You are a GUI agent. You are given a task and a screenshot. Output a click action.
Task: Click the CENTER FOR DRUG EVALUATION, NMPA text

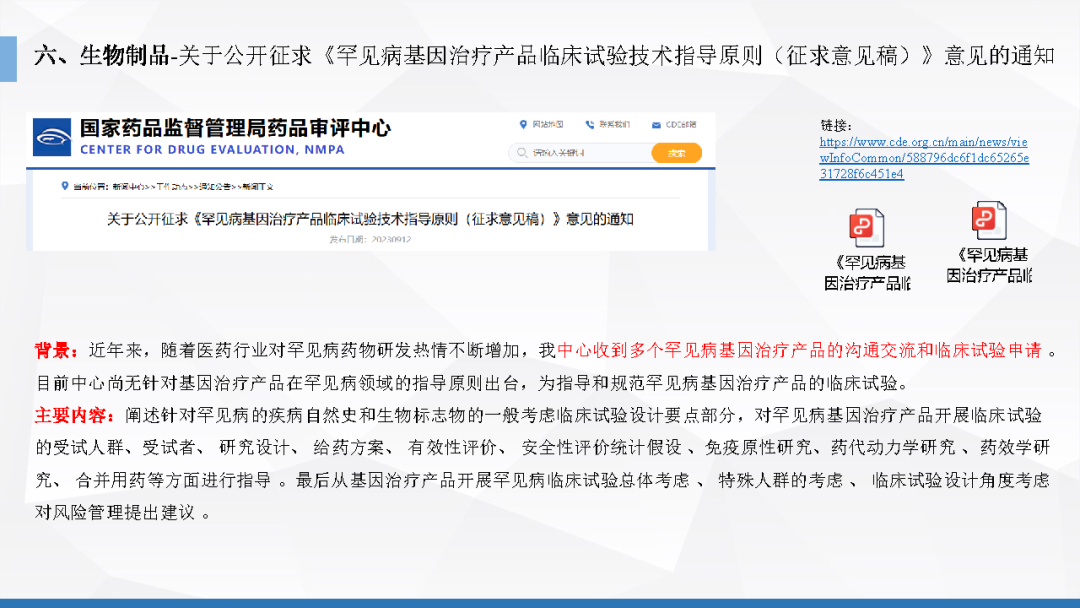click(x=212, y=150)
